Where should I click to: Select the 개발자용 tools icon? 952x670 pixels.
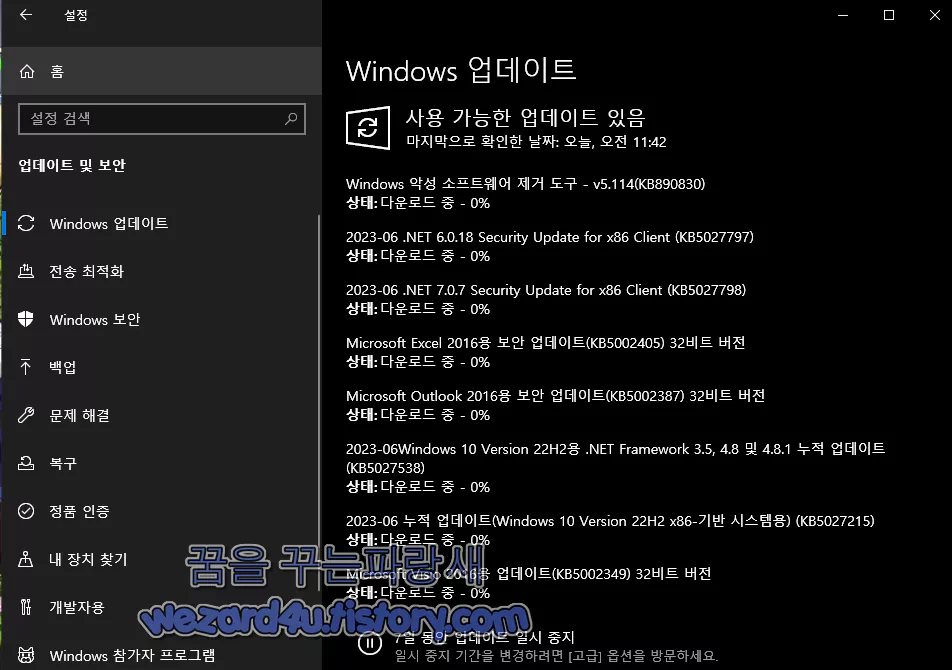pyautogui.click(x=26, y=607)
